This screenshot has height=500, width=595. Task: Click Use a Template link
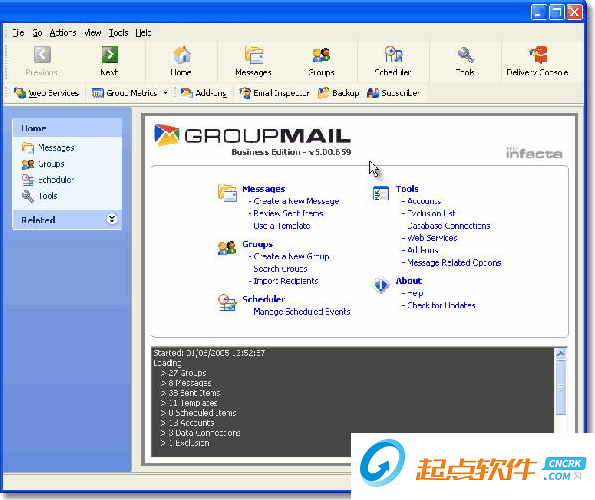[282, 226]
